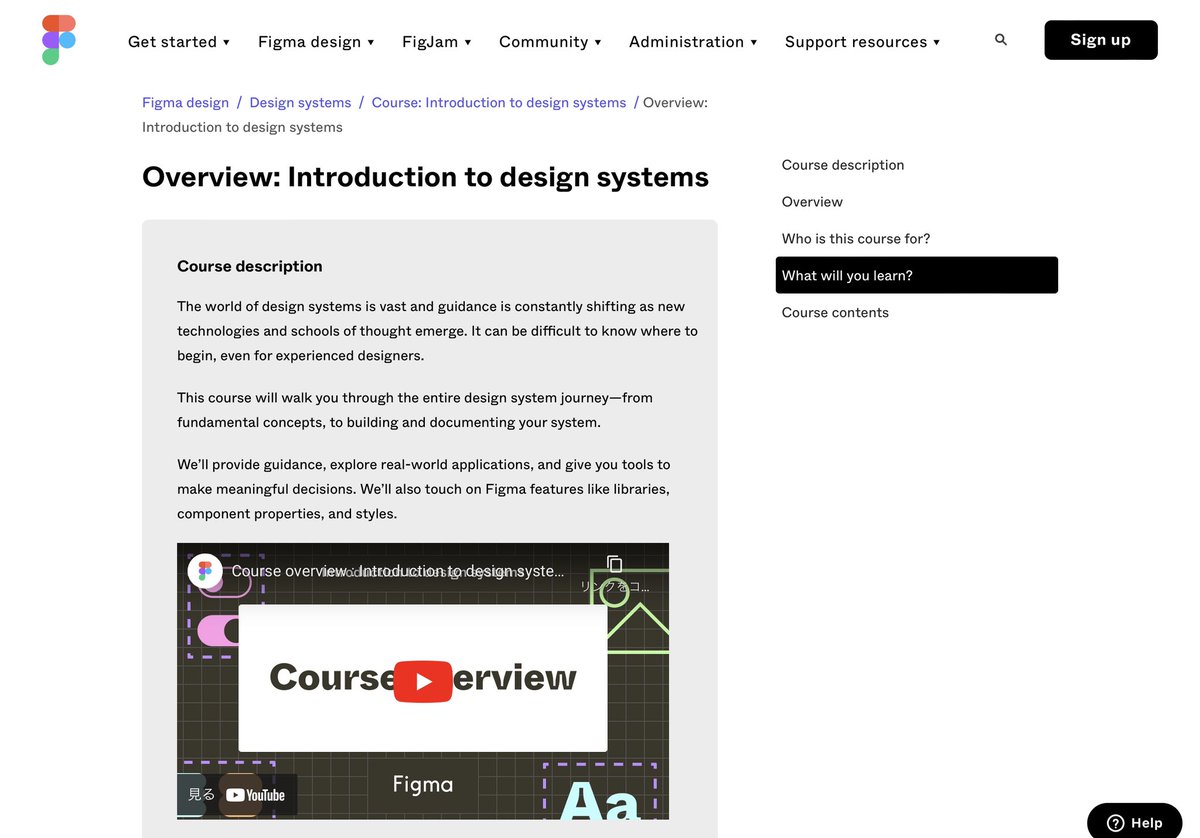Viewport: 1200px width, 838px height.
Task: Click the question mark Help icon
Action: (x=1116, y=823)
